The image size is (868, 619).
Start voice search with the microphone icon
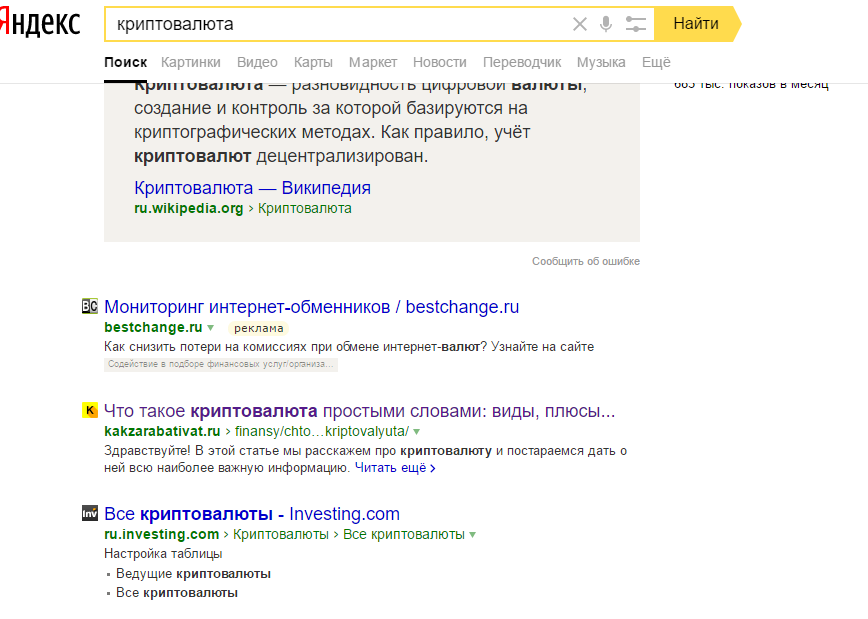[x=606, y=24]
